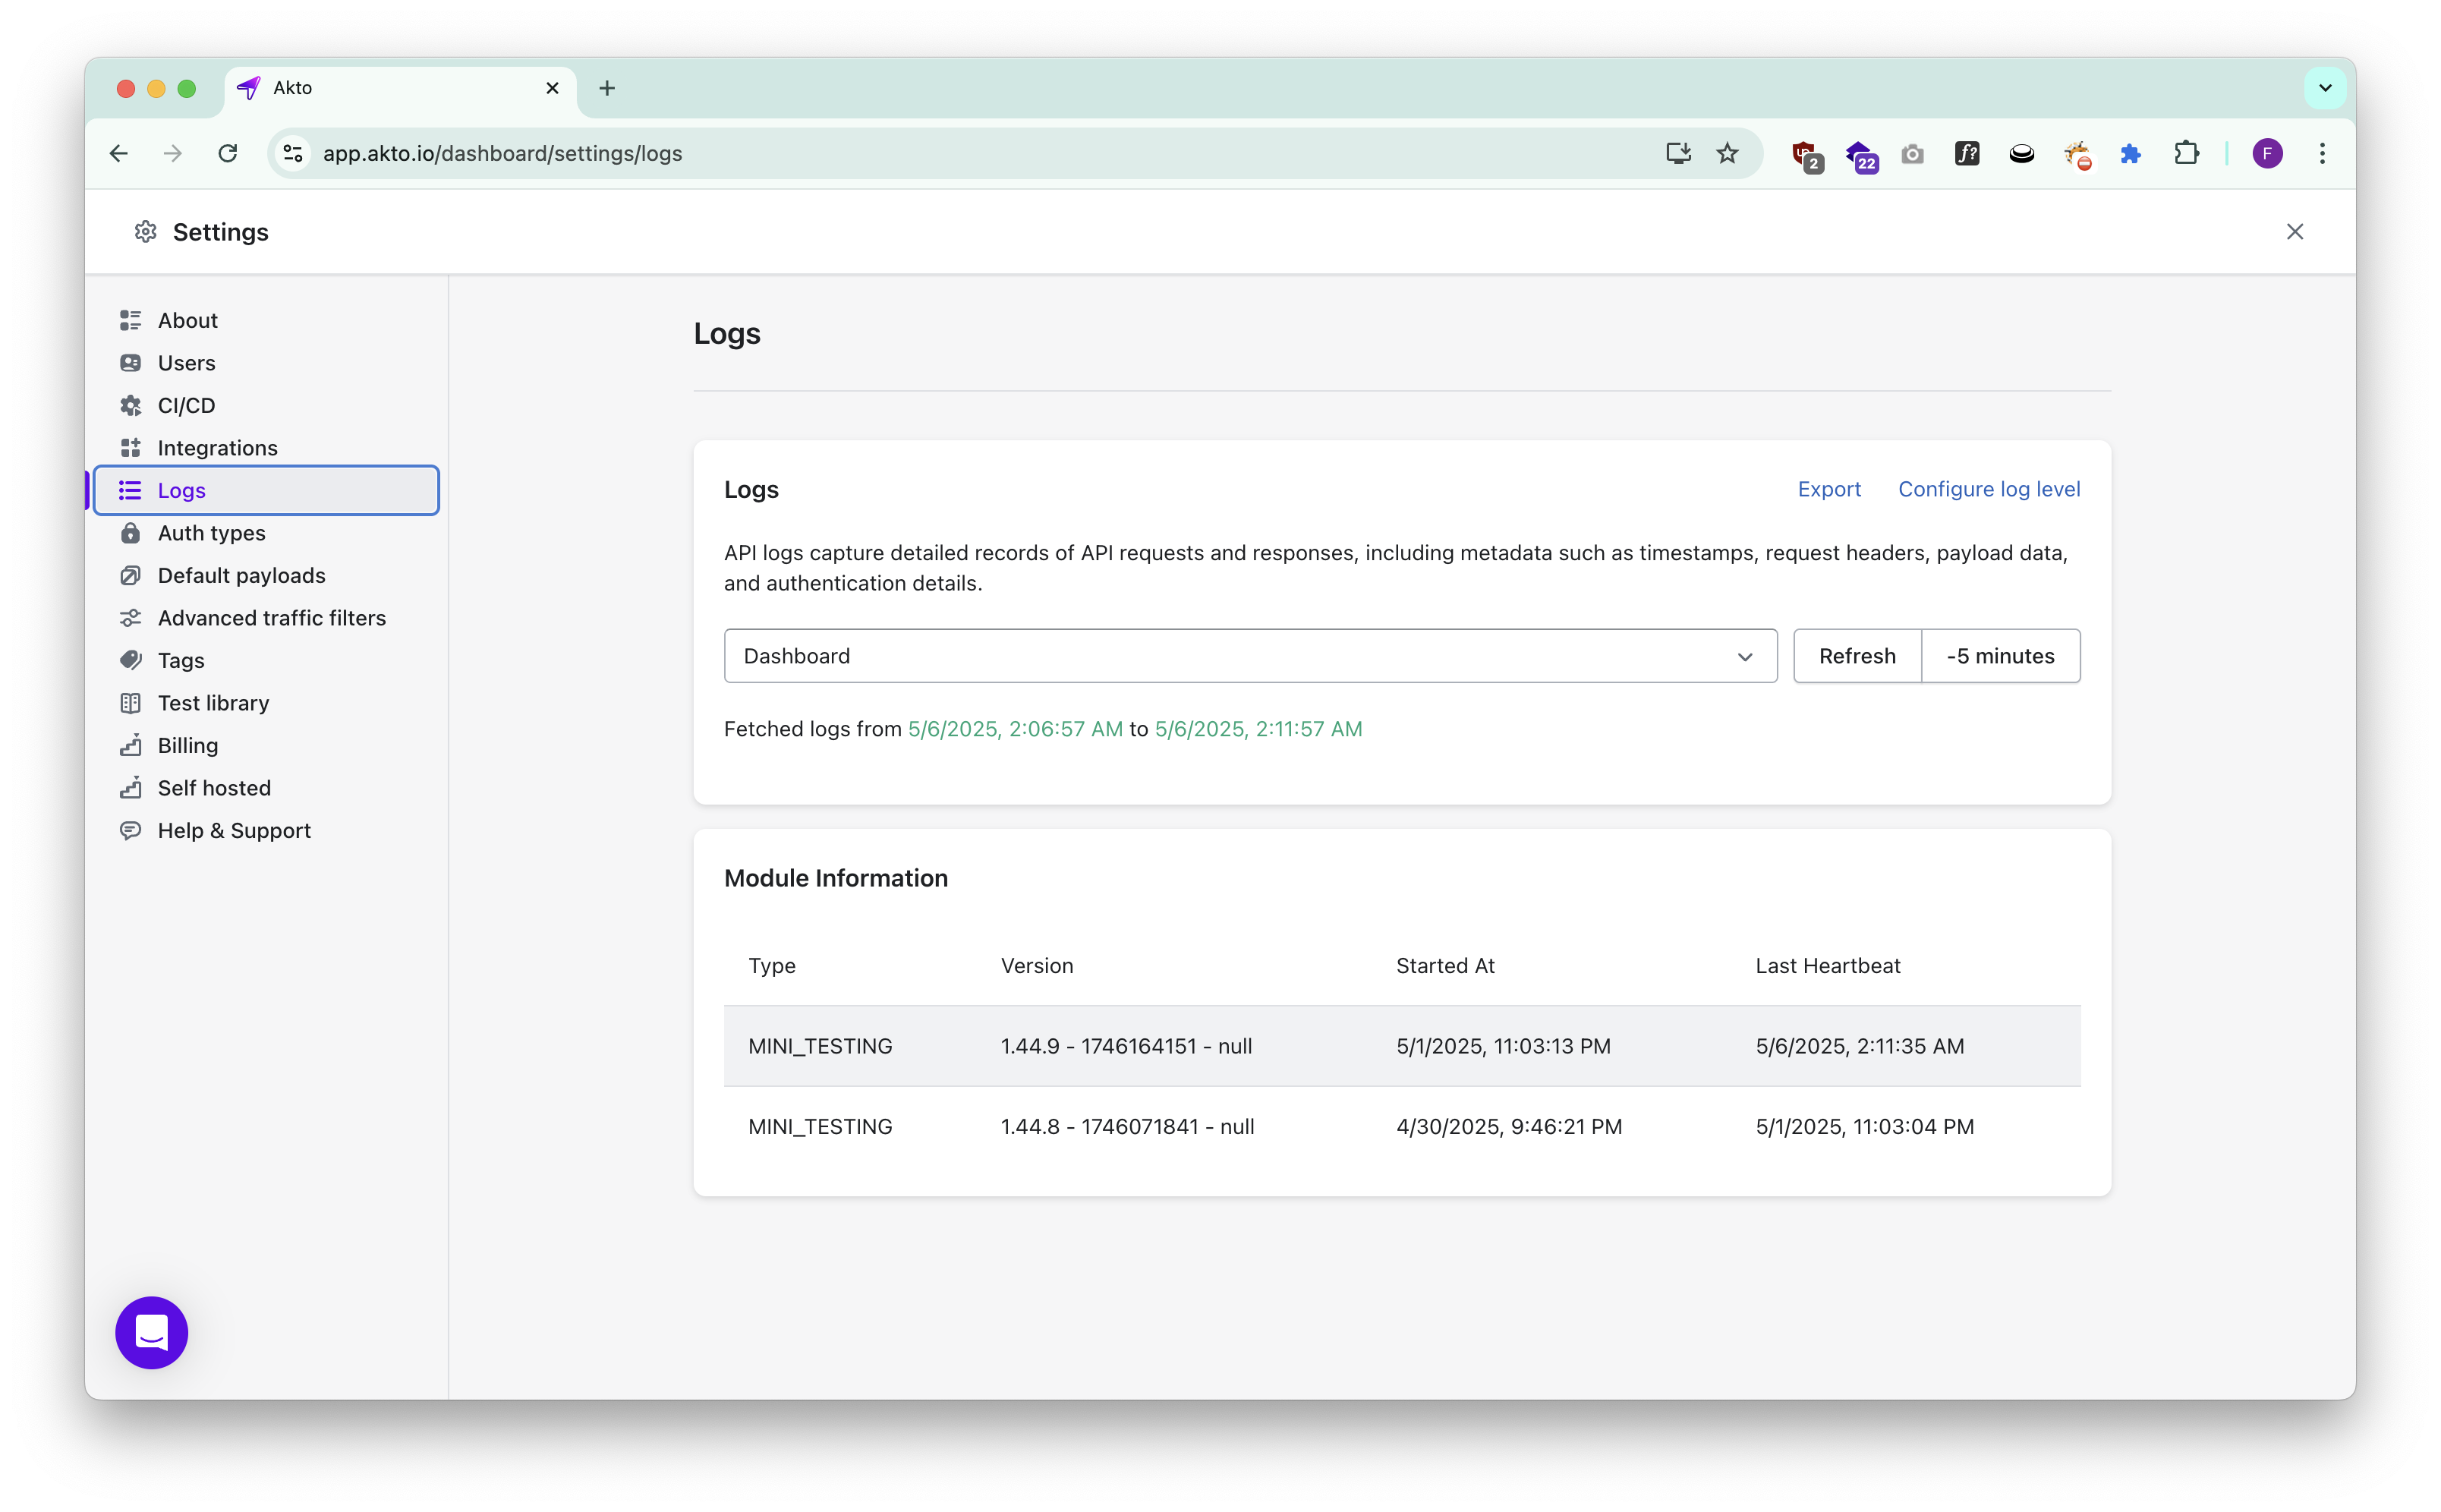
Task: Click the Test library book icon
Action: click(x=130, y=703)
